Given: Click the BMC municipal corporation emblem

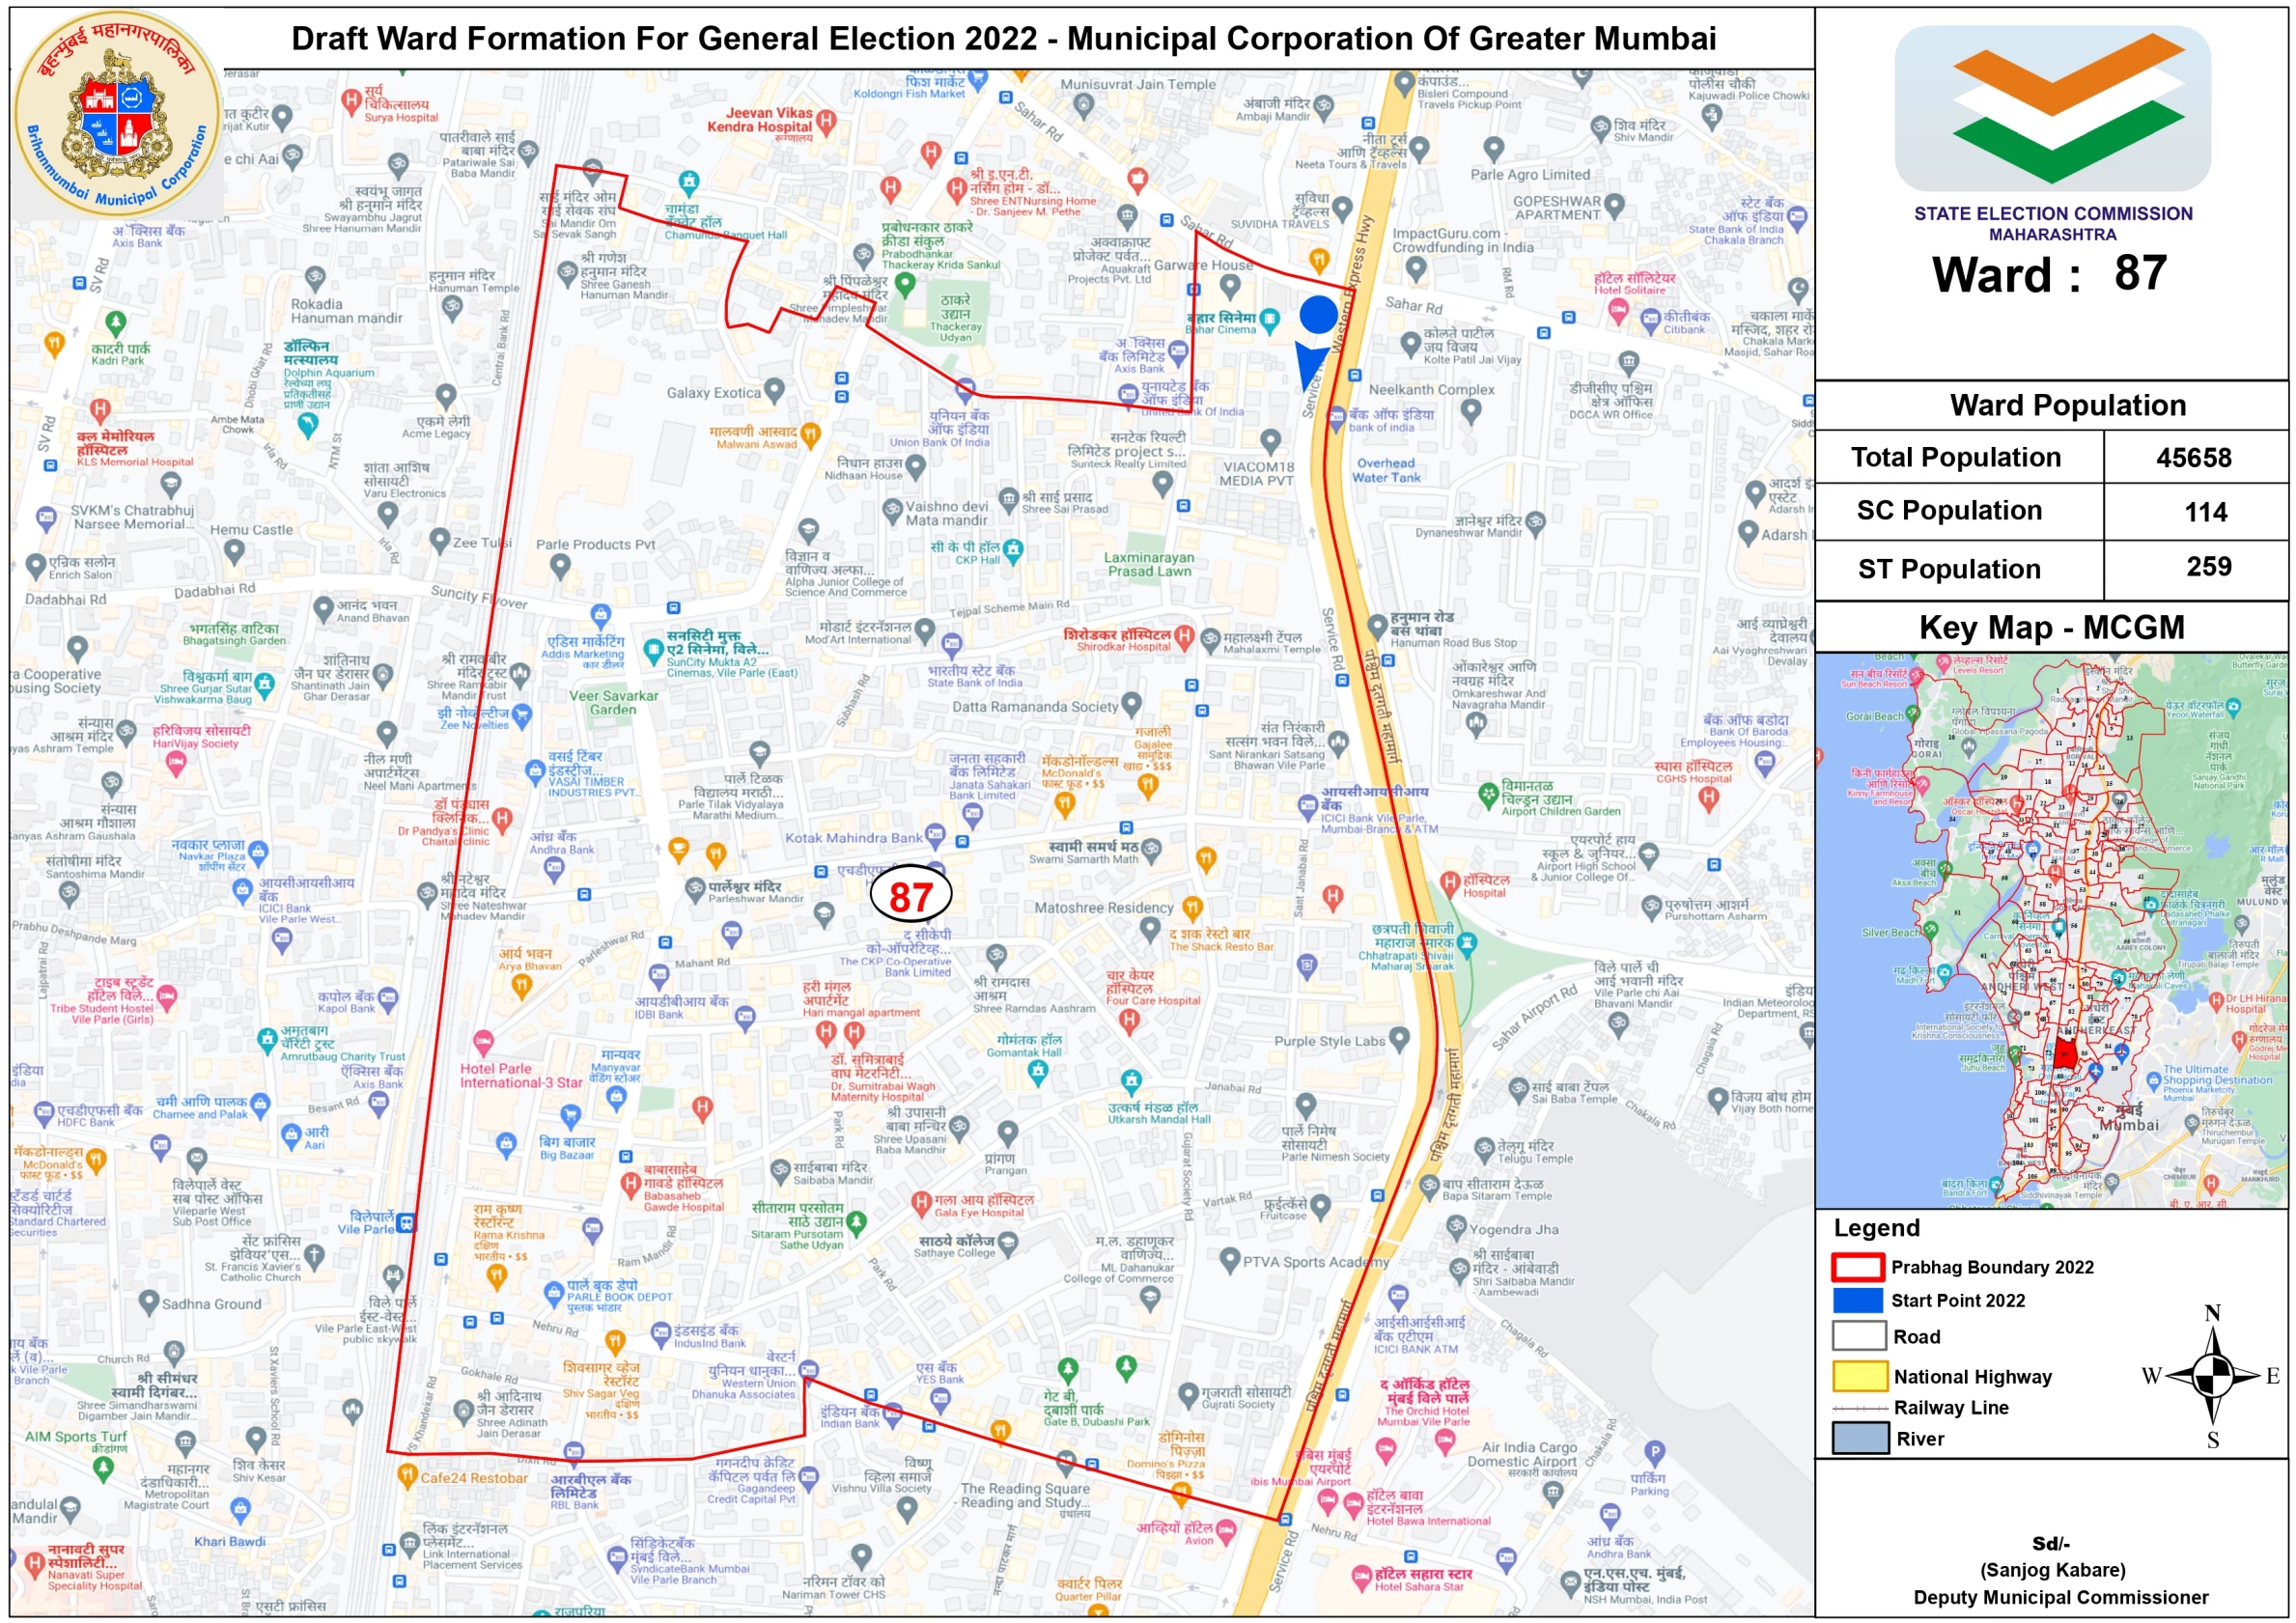Looking at the screenshot, I should (118, 113).
